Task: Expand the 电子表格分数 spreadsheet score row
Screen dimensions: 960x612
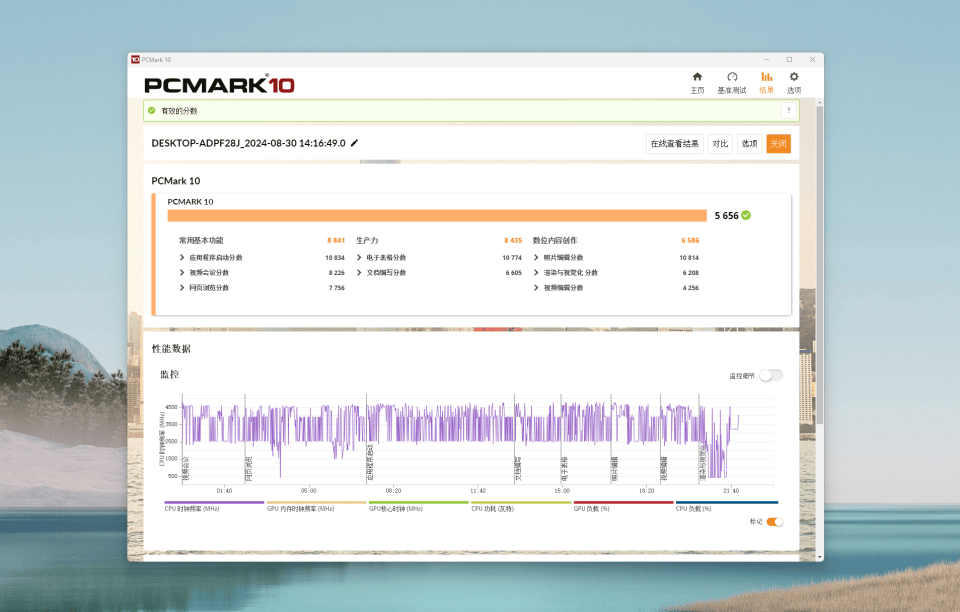Action: [359, 258]
